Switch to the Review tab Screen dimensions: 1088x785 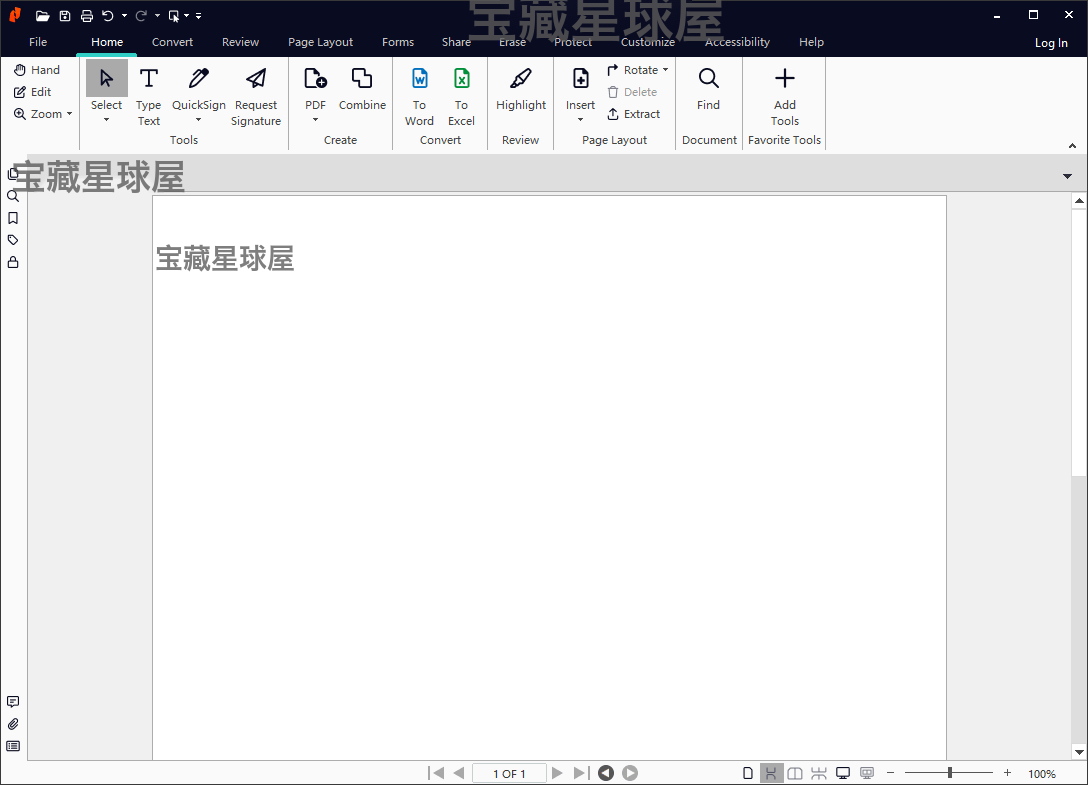[240, 42]
